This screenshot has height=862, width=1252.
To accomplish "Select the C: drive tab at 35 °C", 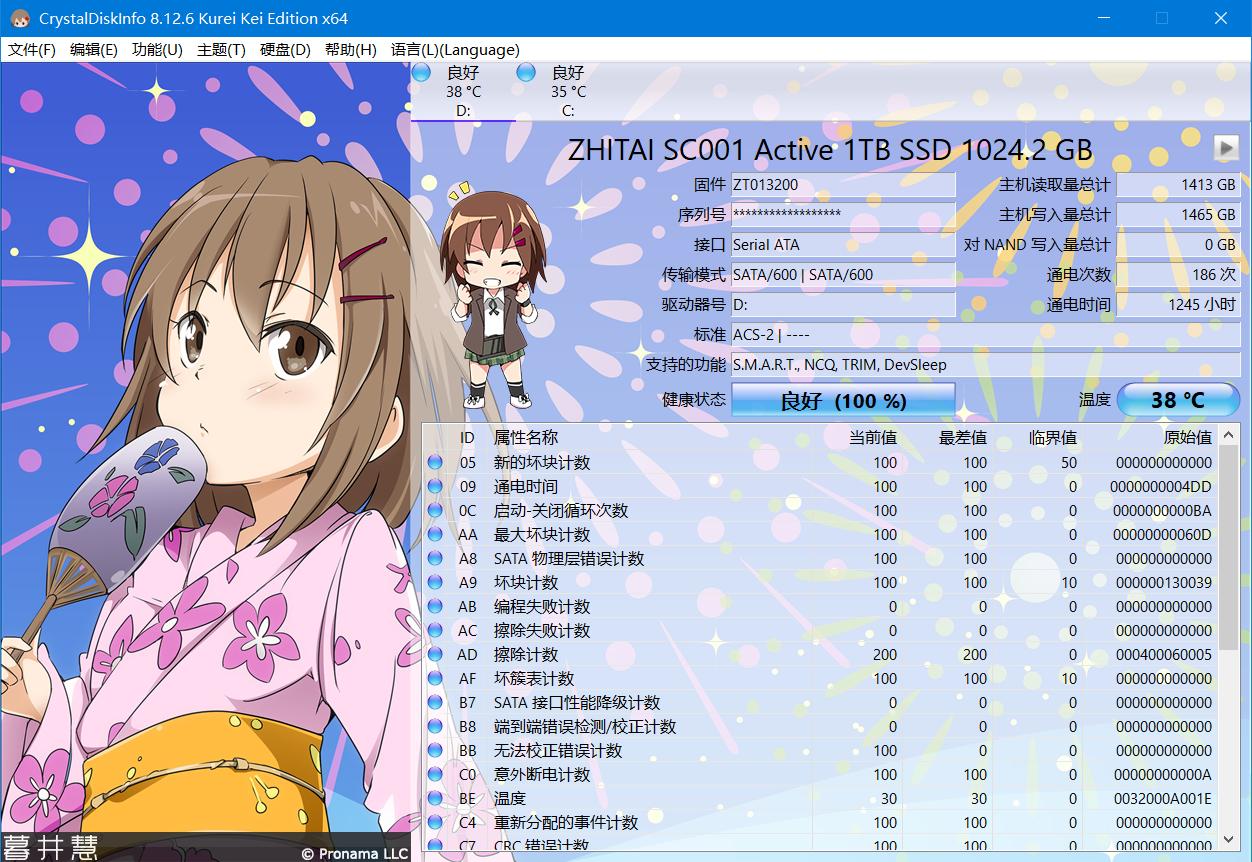I will pyautogui.click(x=568, y=91).
